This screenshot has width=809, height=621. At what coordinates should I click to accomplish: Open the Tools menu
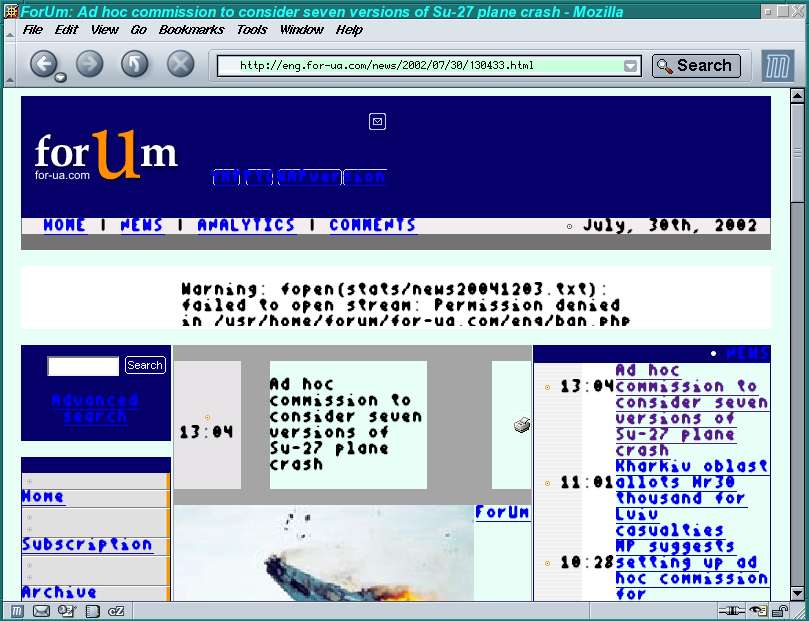pyautogui.click(x=252, y=30)
